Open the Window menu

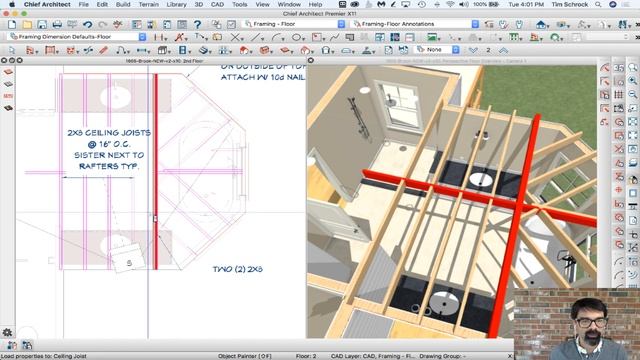coord(289,4)
